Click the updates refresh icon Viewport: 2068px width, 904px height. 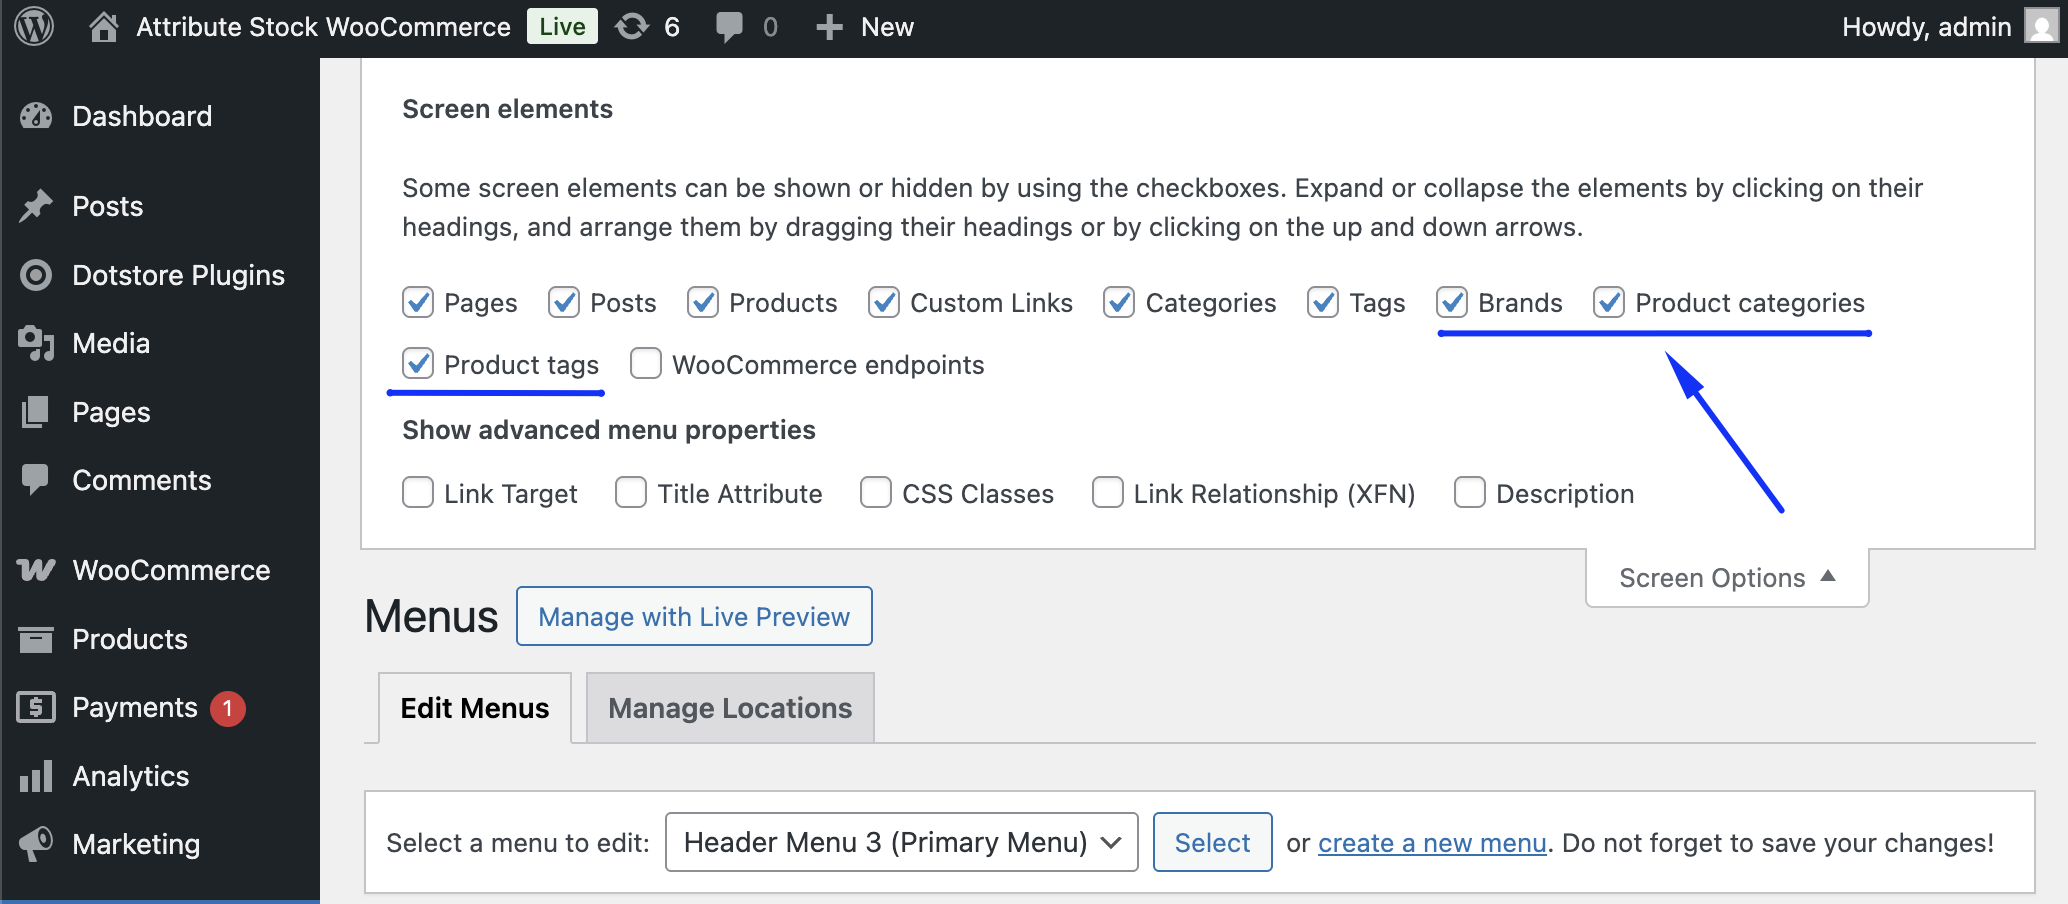[x=632, y=27]
